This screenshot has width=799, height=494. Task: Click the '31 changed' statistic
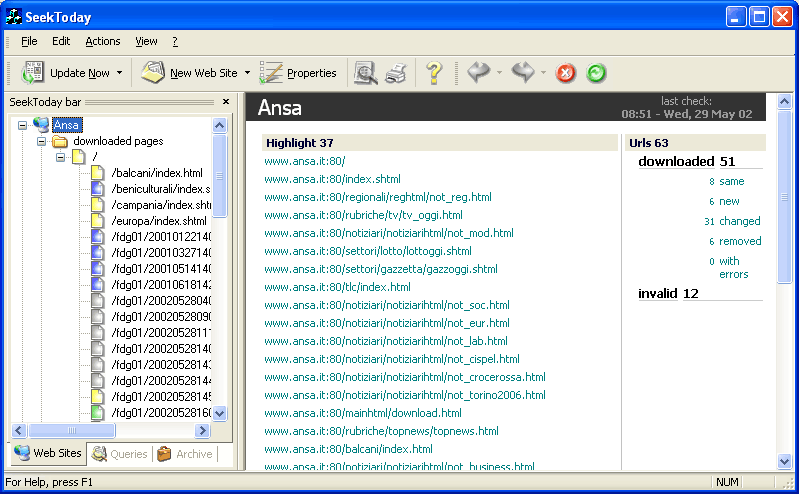(x=732, y=221)
